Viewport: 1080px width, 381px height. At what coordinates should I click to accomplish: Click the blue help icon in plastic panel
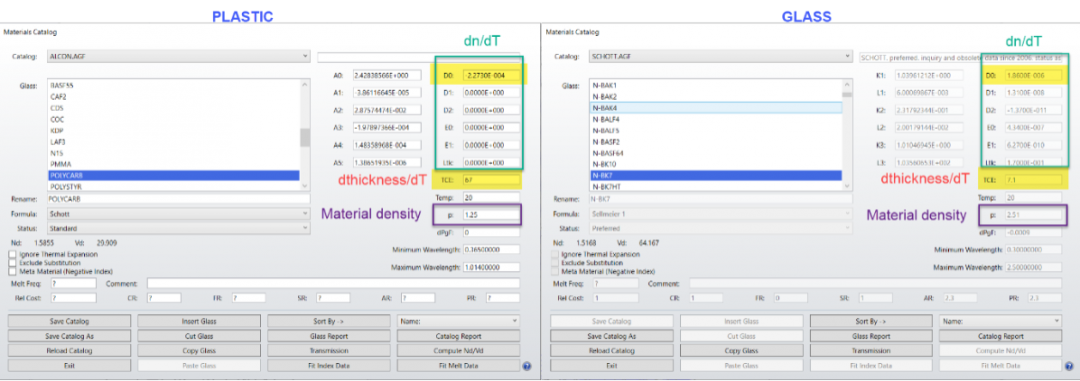[526, 366]
